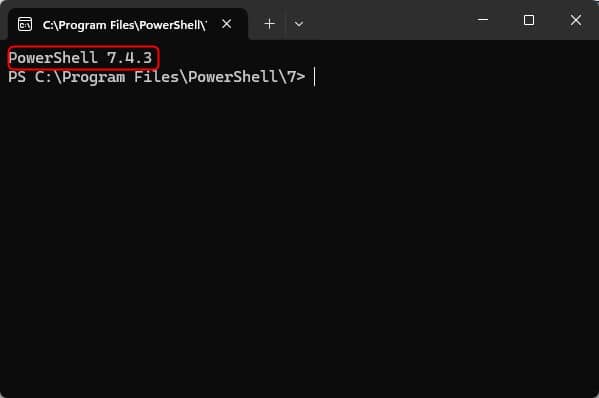Viewport: 599px width, 398px height.
Task: Open a new tab with the plus icon
Action: click(269, 24)
